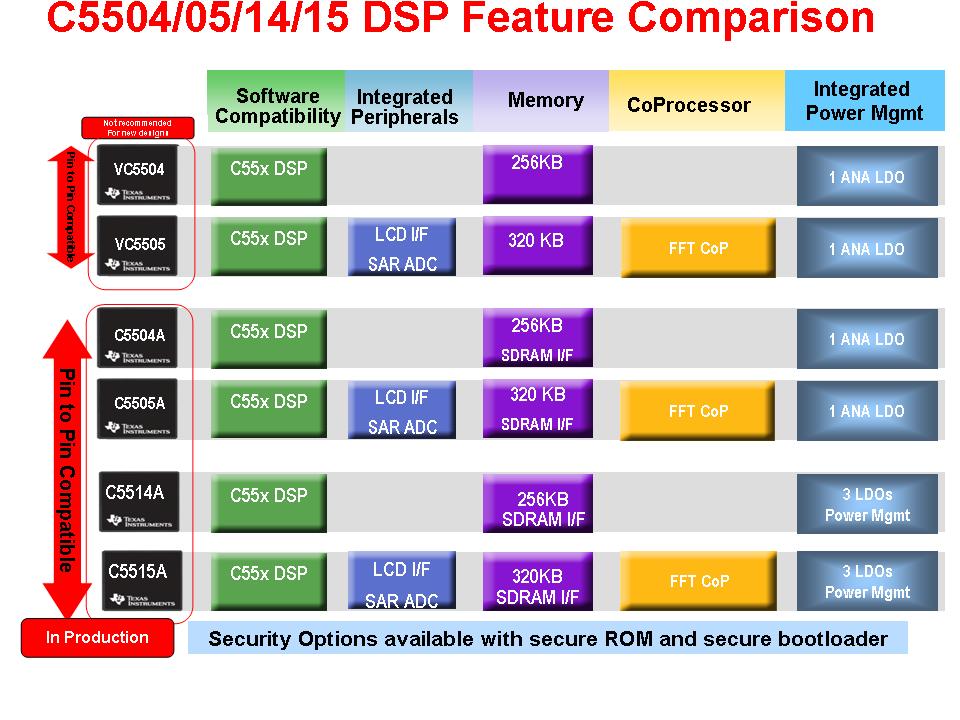Select the Memory column header
960x720 pixels.
pyautogui.click(x=541, y=101)
